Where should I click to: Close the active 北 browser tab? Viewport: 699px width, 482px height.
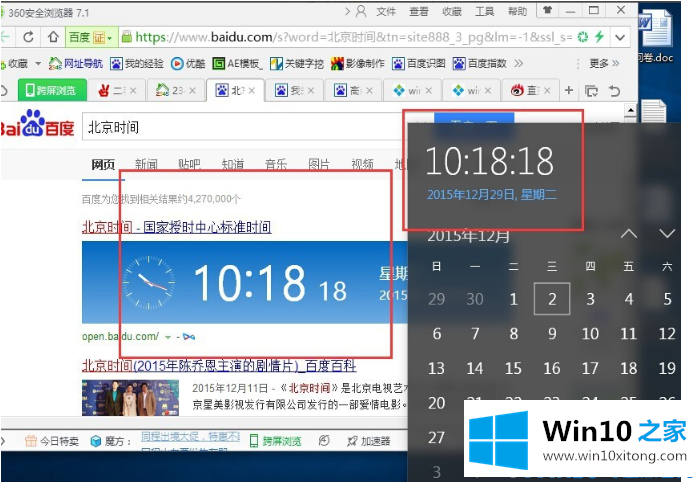click(251, 91)
